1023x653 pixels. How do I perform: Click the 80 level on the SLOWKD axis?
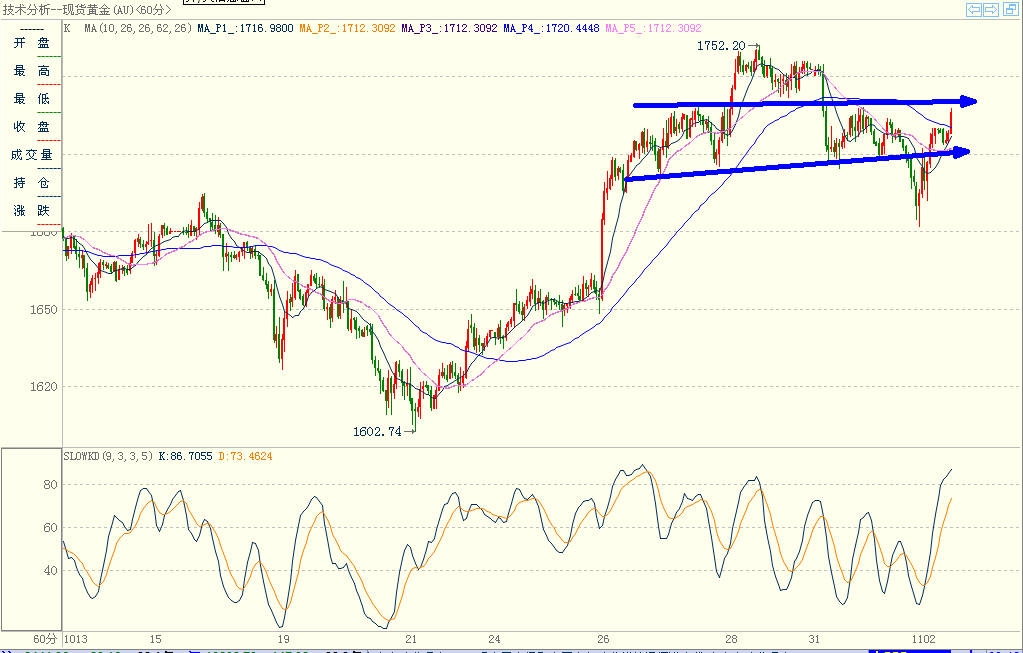click(x=50, y=485)
